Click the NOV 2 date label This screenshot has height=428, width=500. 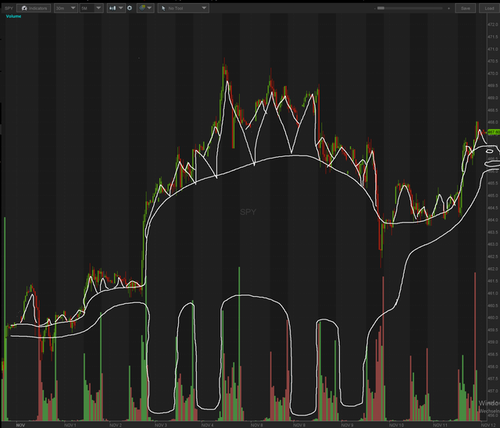coord(116,425)
